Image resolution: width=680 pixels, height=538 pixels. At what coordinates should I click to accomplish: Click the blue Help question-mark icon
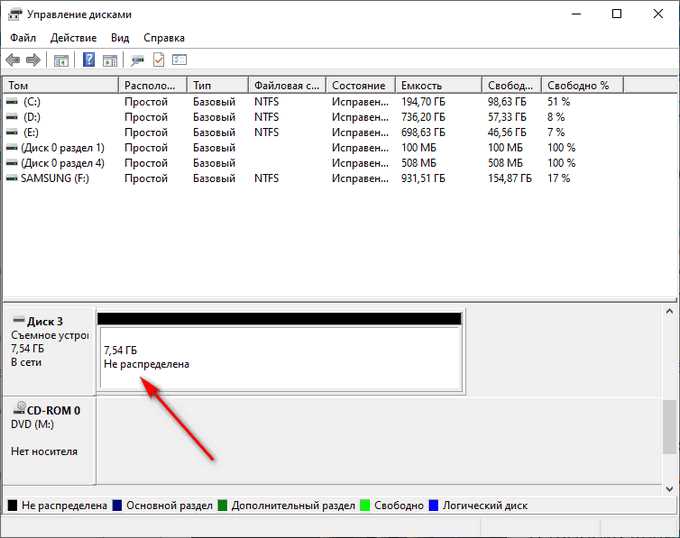(89, 59)
